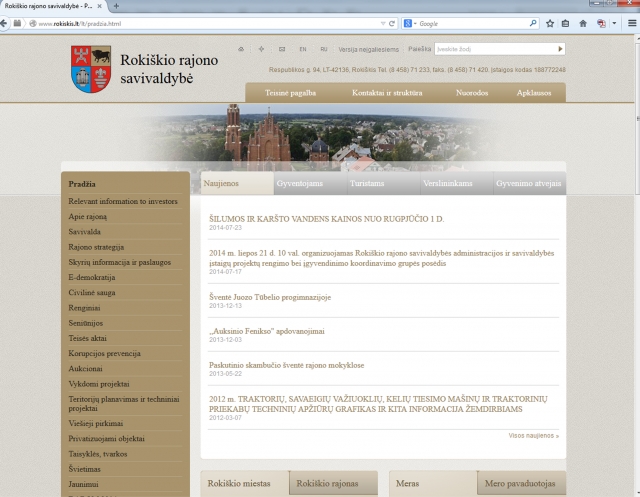The width and height of the screenshot is (640, 497).
Task: Click the envelope email icon in header
Action: 282,49
